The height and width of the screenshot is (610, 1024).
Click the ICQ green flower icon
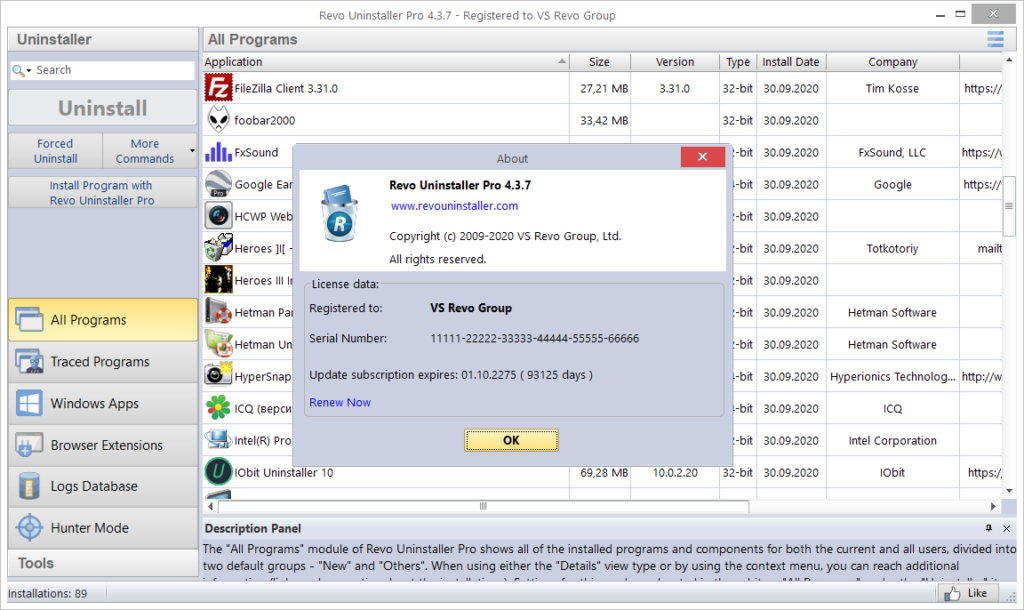coord(218,408)
